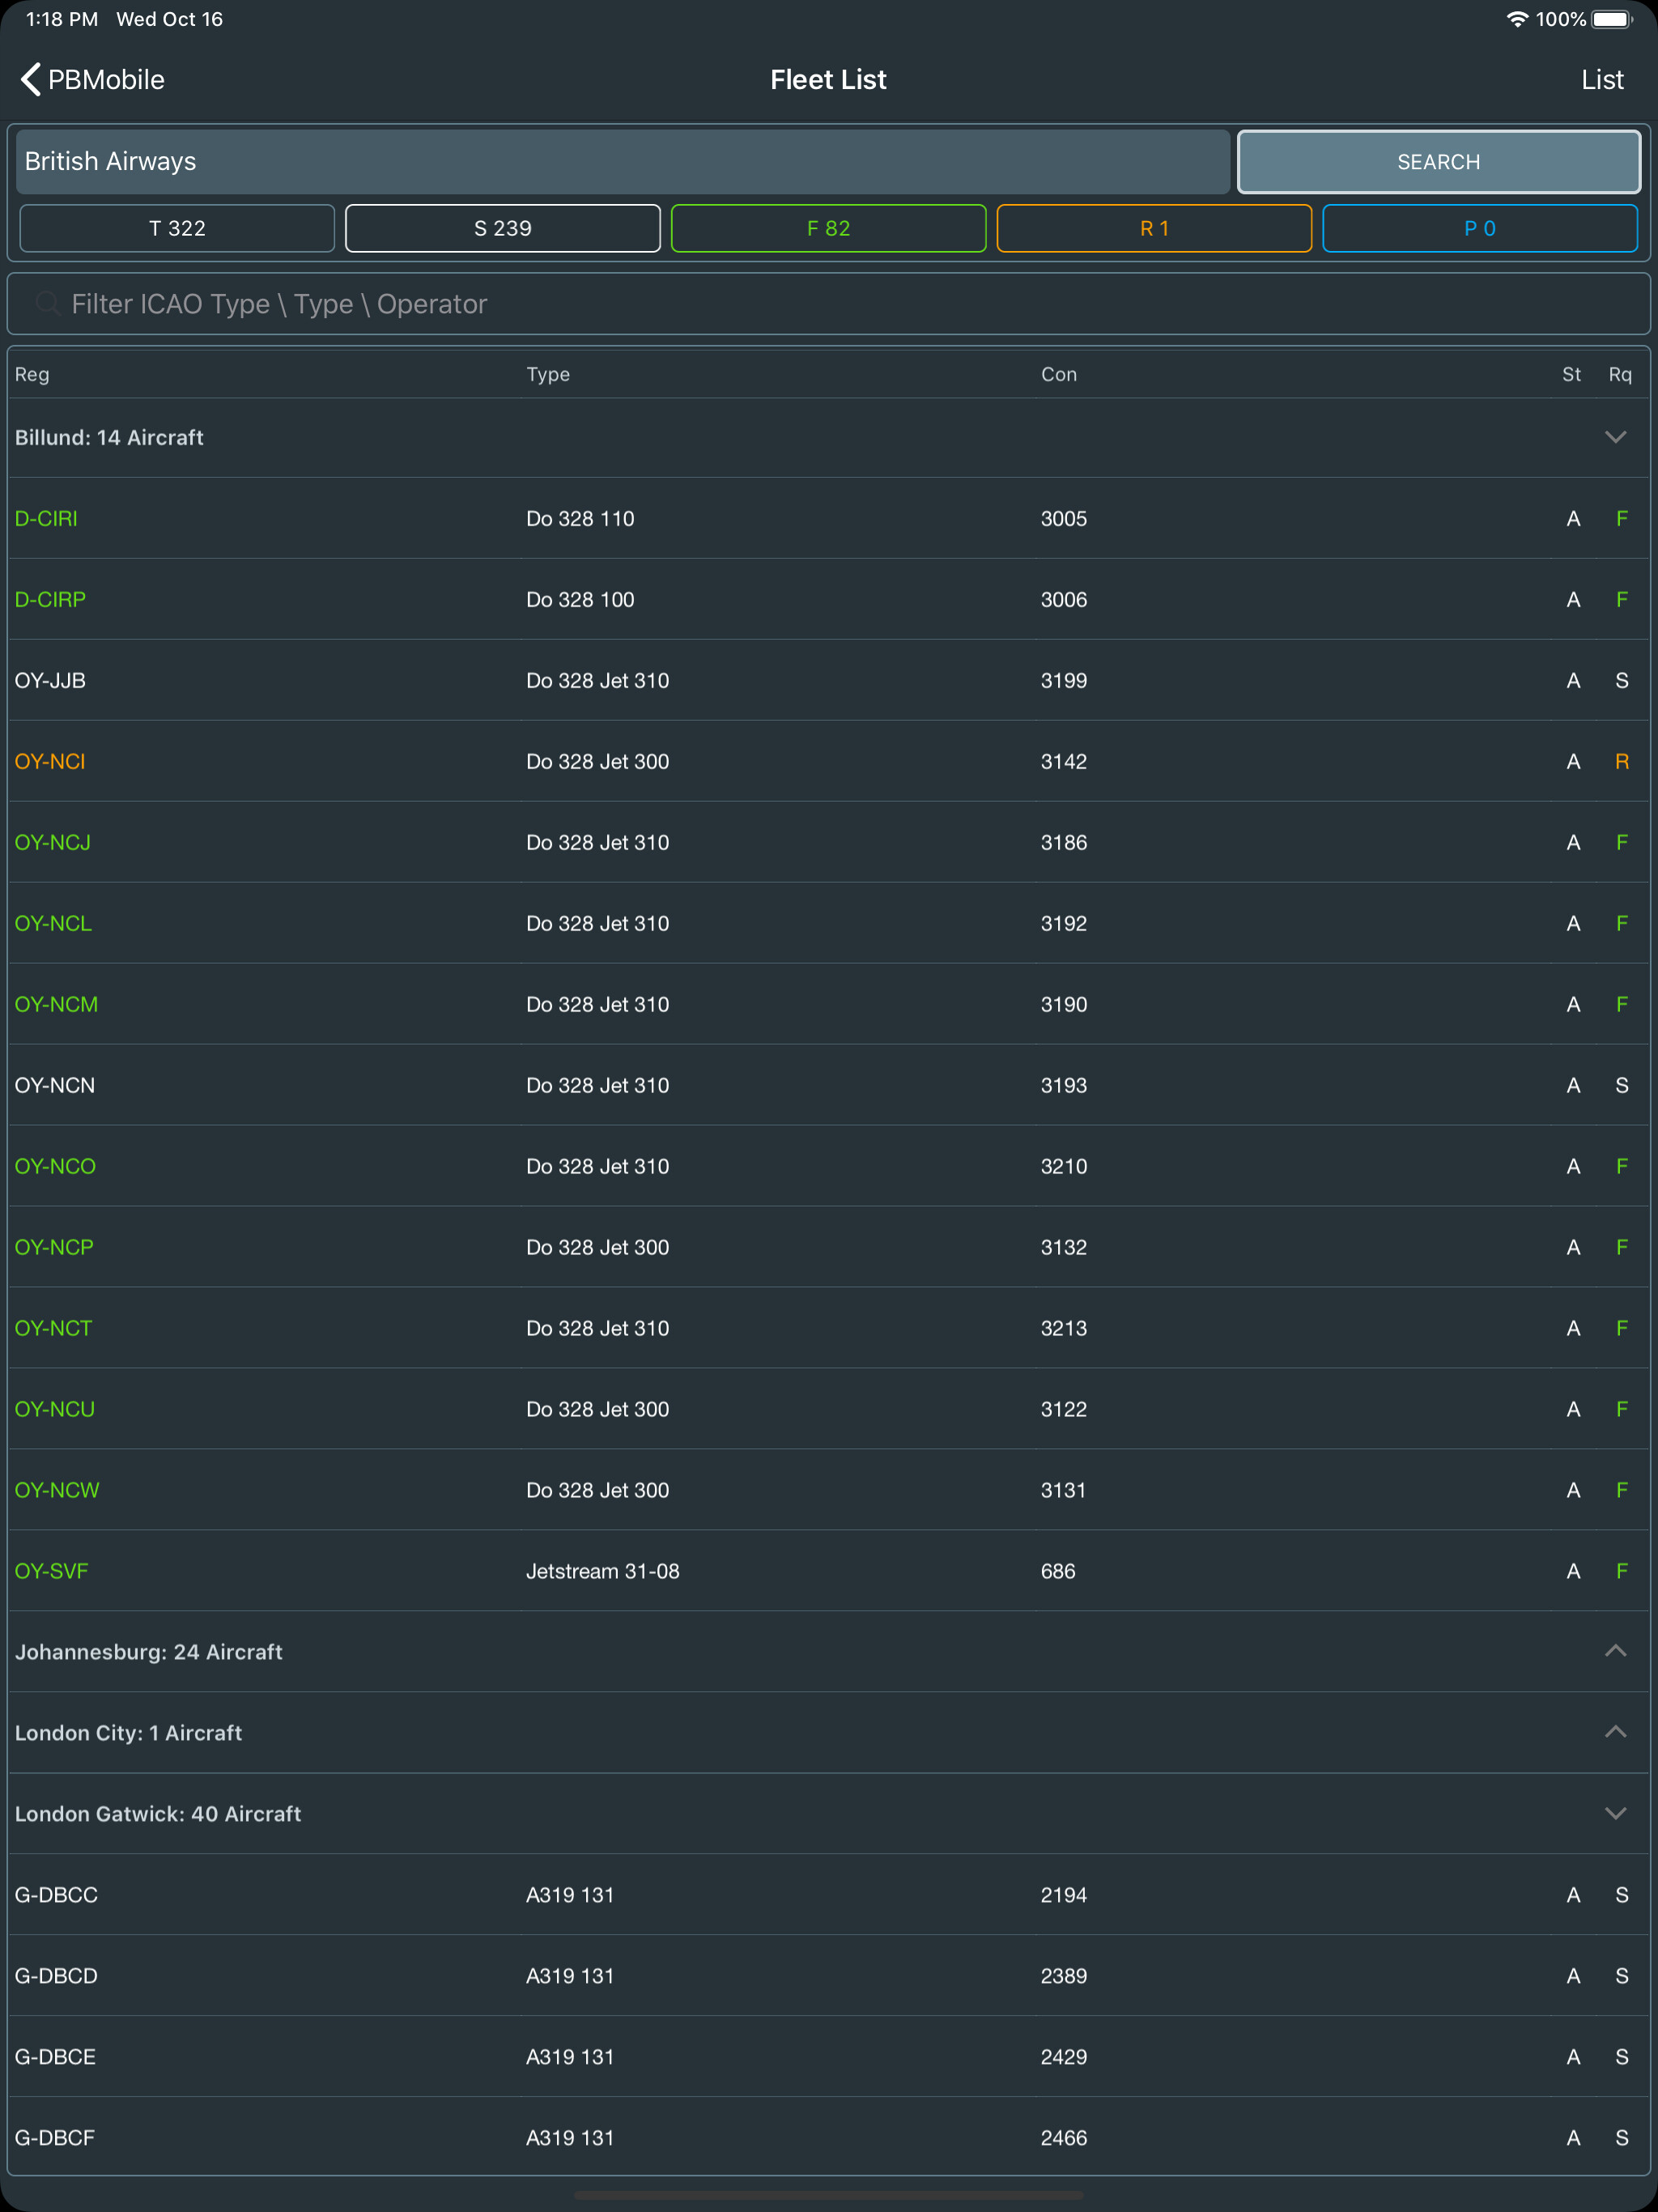Open aircraft G-DBCE
Viewport: 1658px width, 2212px height.
tap(829, 2057)
